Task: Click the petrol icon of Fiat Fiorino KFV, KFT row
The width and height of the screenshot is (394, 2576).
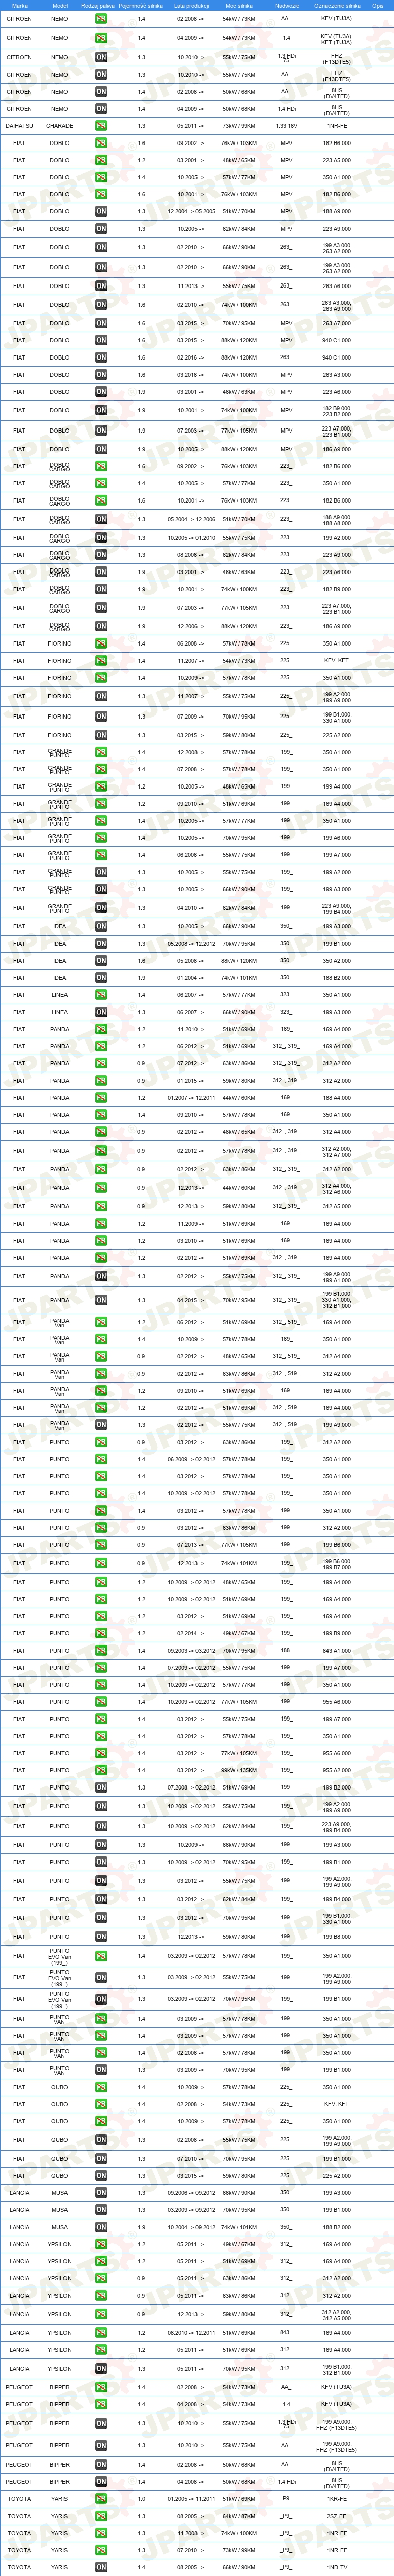Action: tap(101, 660)
